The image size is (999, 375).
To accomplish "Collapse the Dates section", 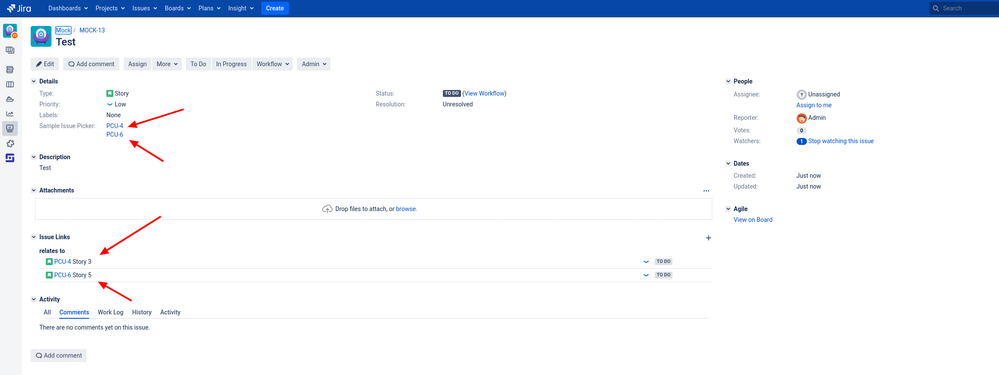I will [x=728, y=164].
